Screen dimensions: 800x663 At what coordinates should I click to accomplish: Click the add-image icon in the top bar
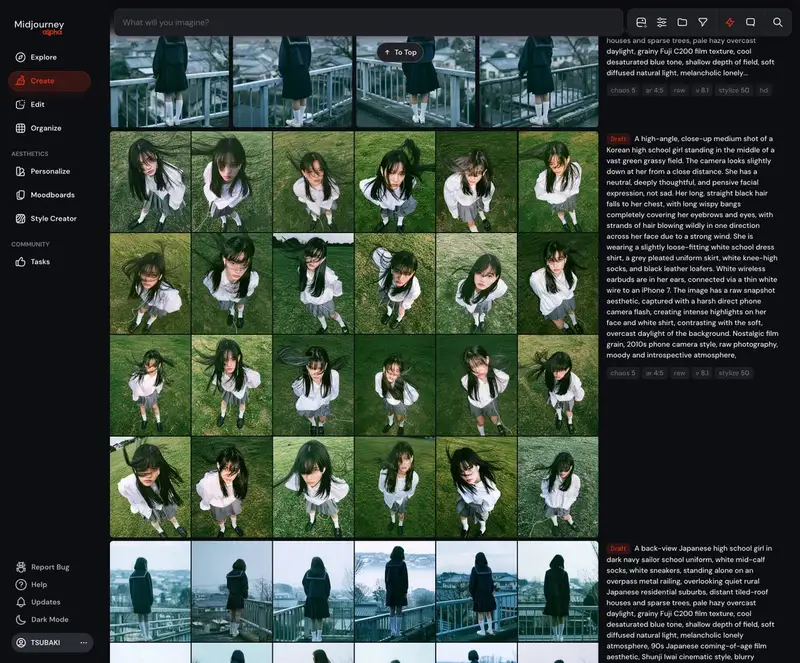pyautogui.click(x=641, y=22)
